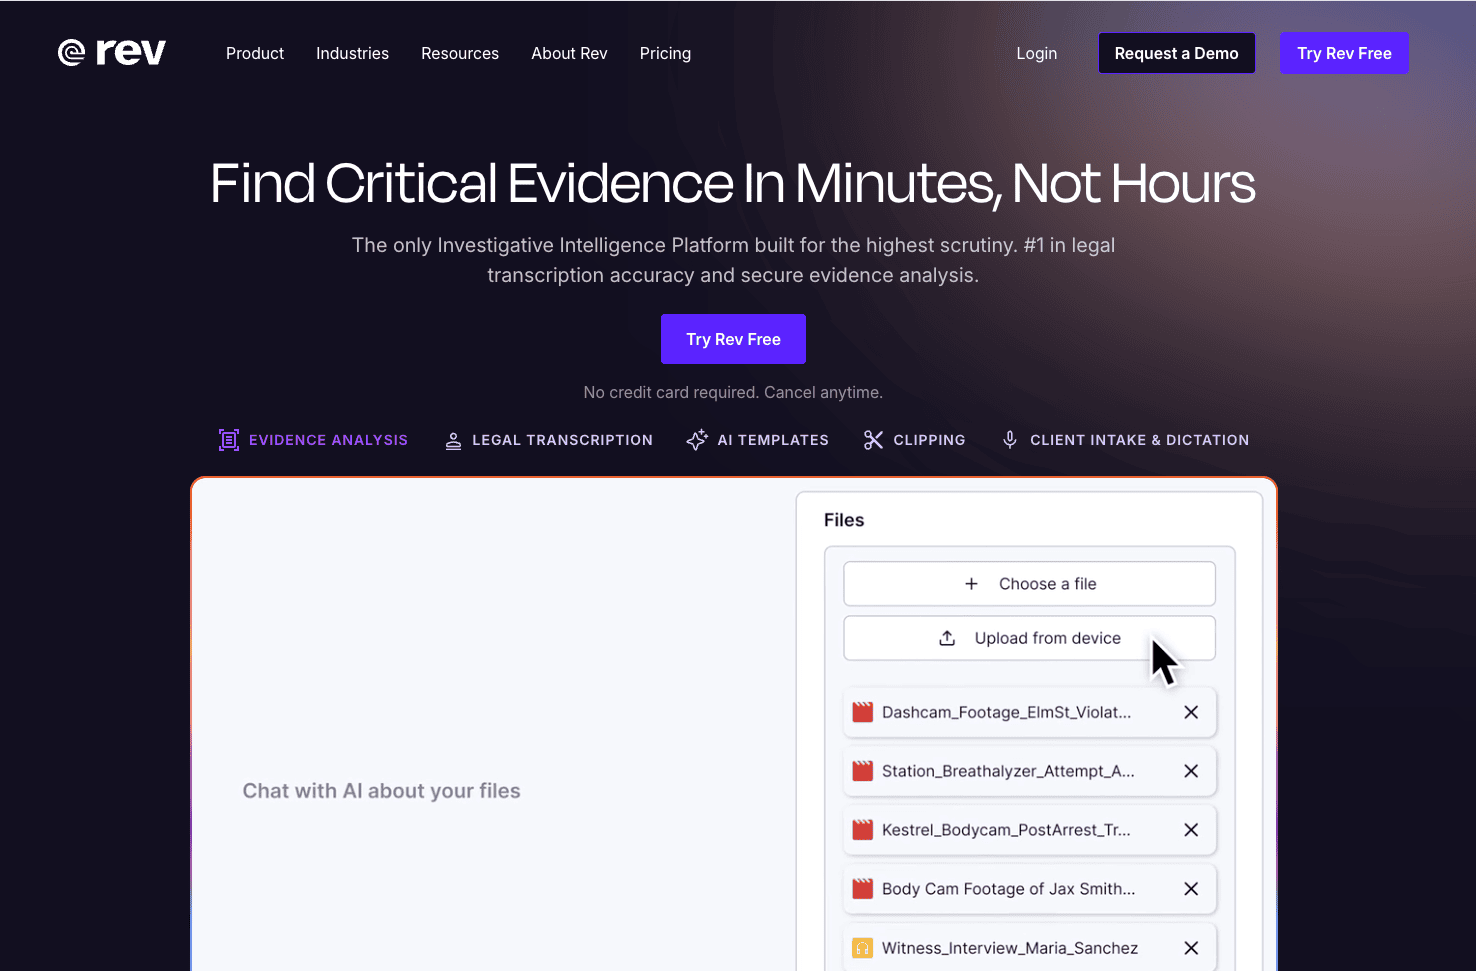Select file name Witness_Interview_Maria_Sanchez
The image size is (1476, 971).
tap(1010, 948)
